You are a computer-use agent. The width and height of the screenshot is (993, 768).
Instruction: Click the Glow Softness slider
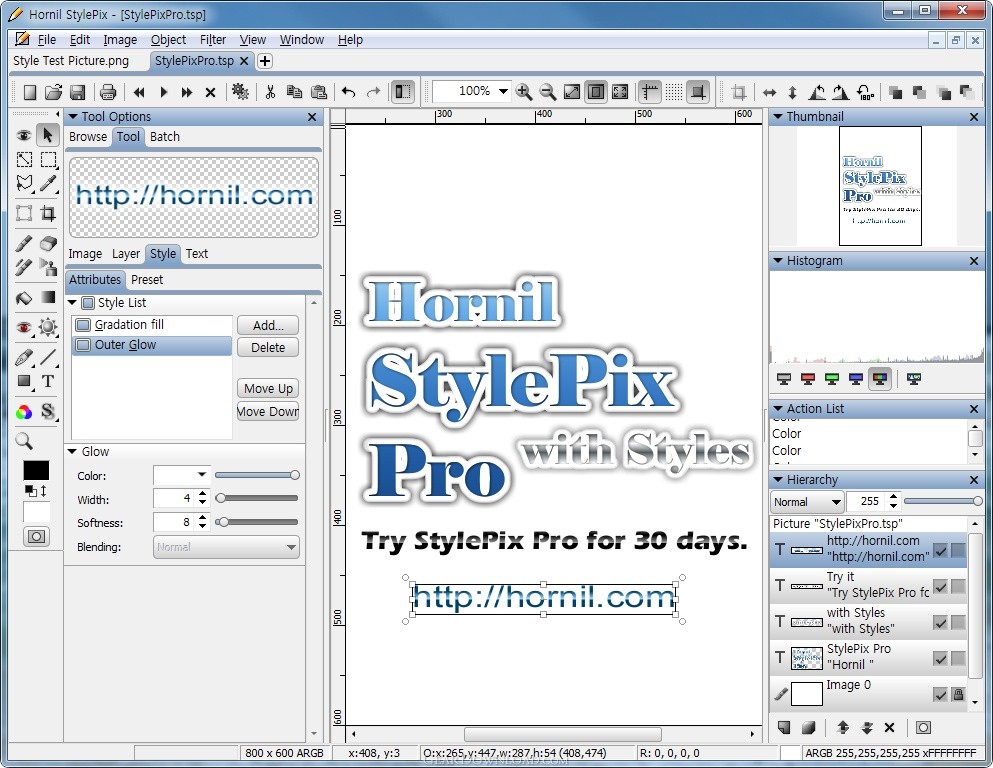[256, 522]
